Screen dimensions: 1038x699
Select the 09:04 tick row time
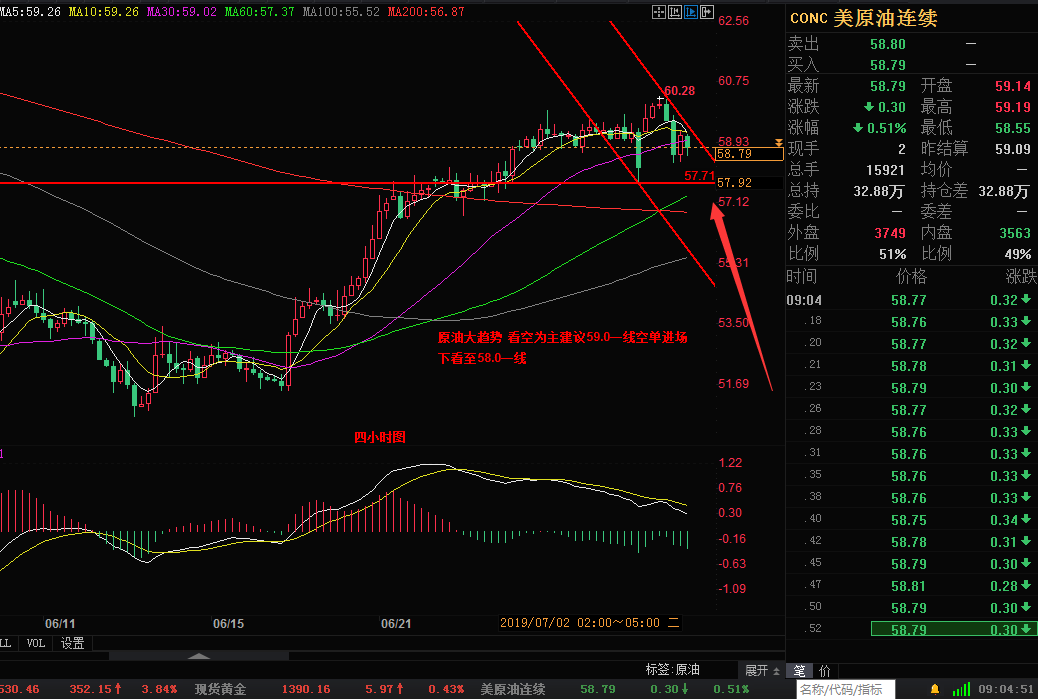pos(804,301)
